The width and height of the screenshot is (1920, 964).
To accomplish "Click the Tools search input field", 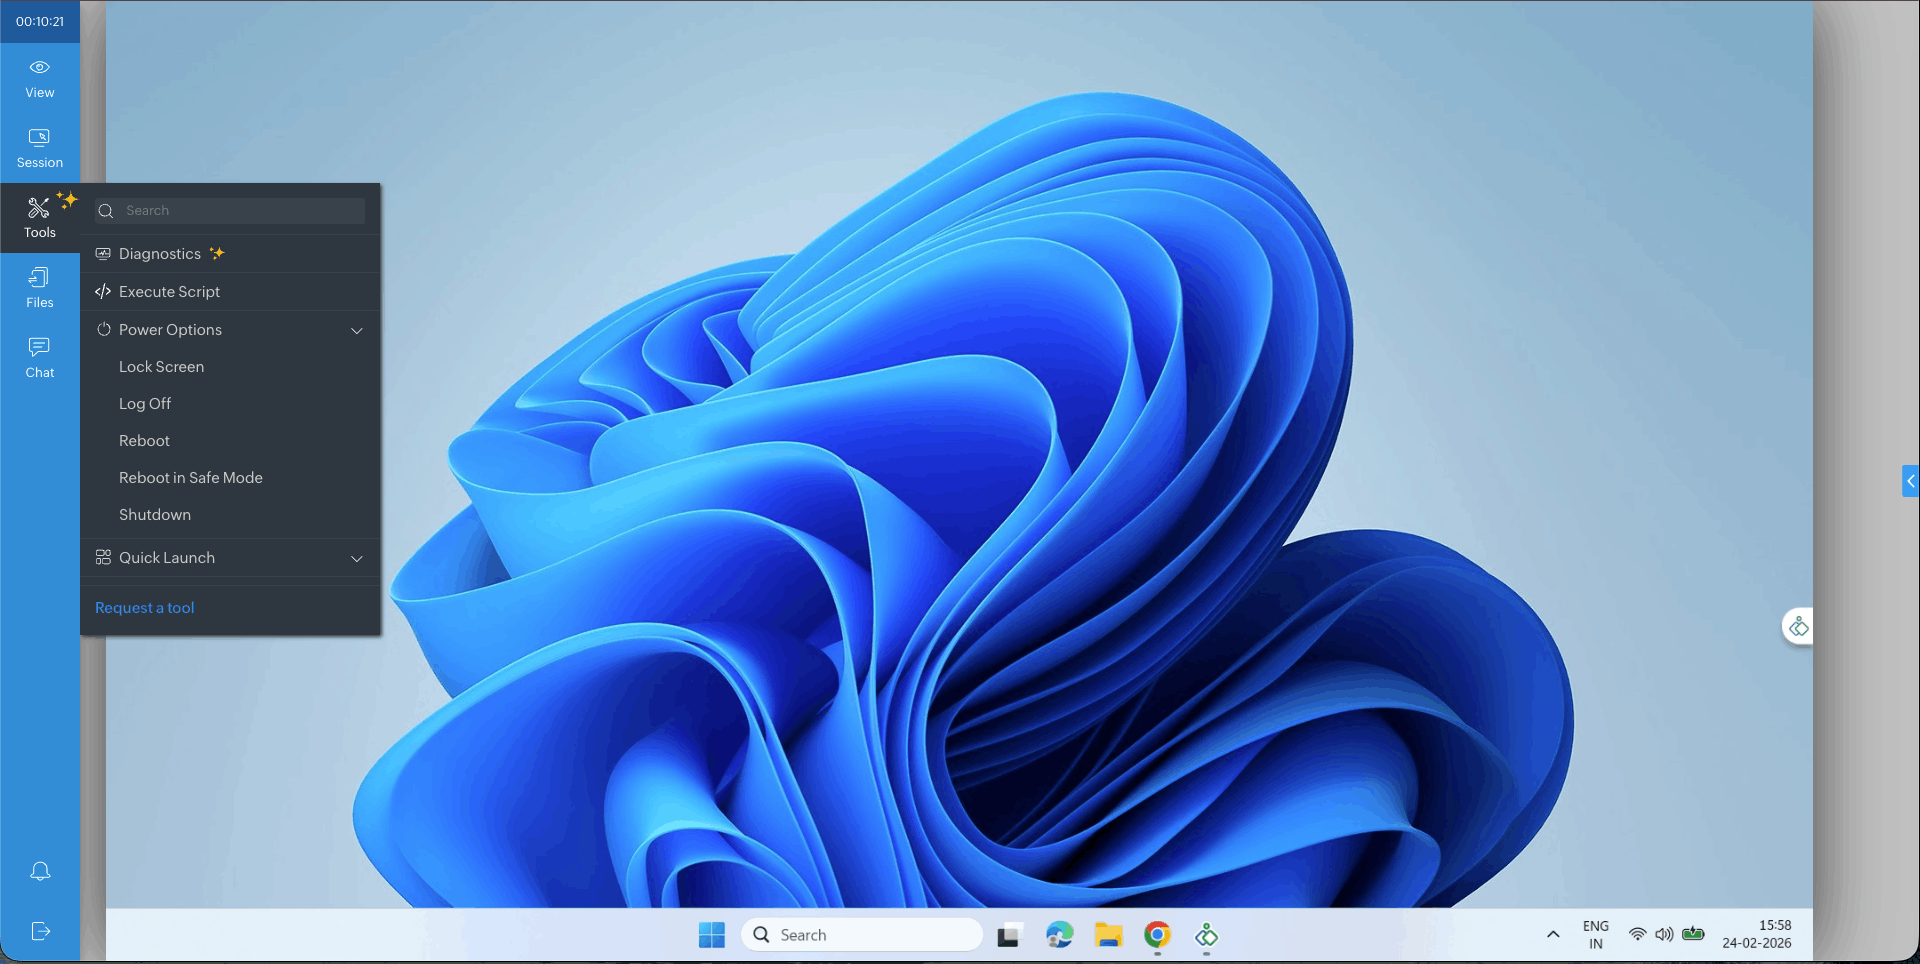I will point(240,211).
